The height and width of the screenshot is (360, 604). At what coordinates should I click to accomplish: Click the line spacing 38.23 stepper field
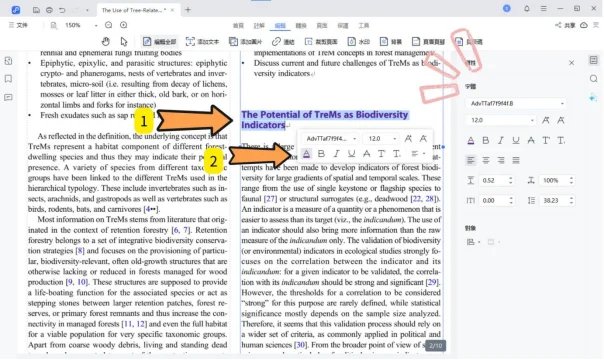(557, 200)
